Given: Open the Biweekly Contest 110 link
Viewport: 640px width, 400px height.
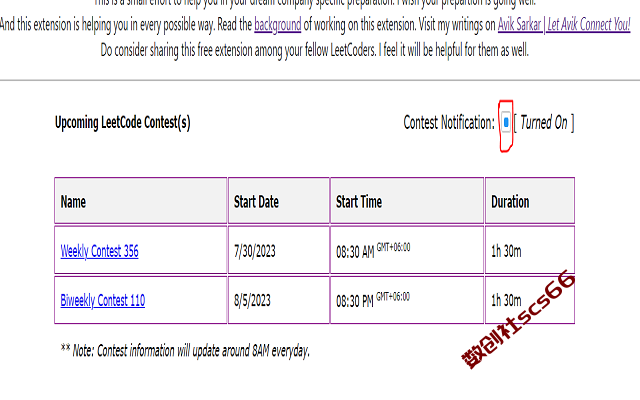Looking at the screenshot, I should (x=102, y=300).
